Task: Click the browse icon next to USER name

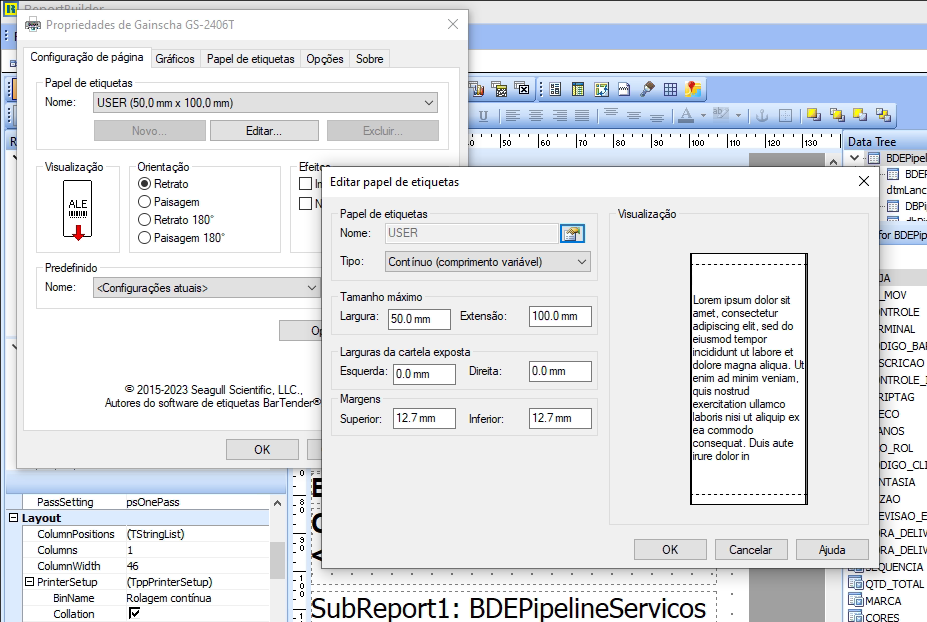Action: pos(572,234)
